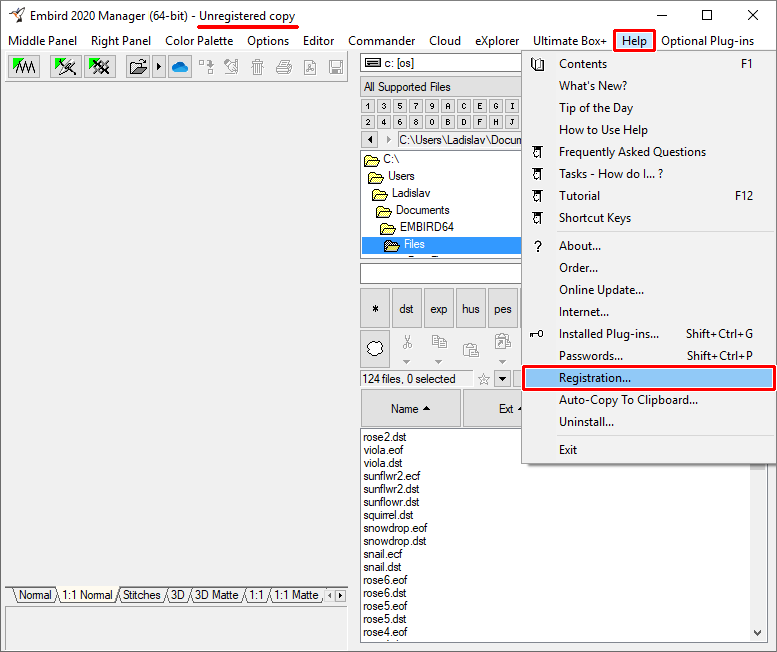Image resolution: width=777 pixels, height=652 pixels.
Task: Open the Options menu
Action: pos(268,41)
